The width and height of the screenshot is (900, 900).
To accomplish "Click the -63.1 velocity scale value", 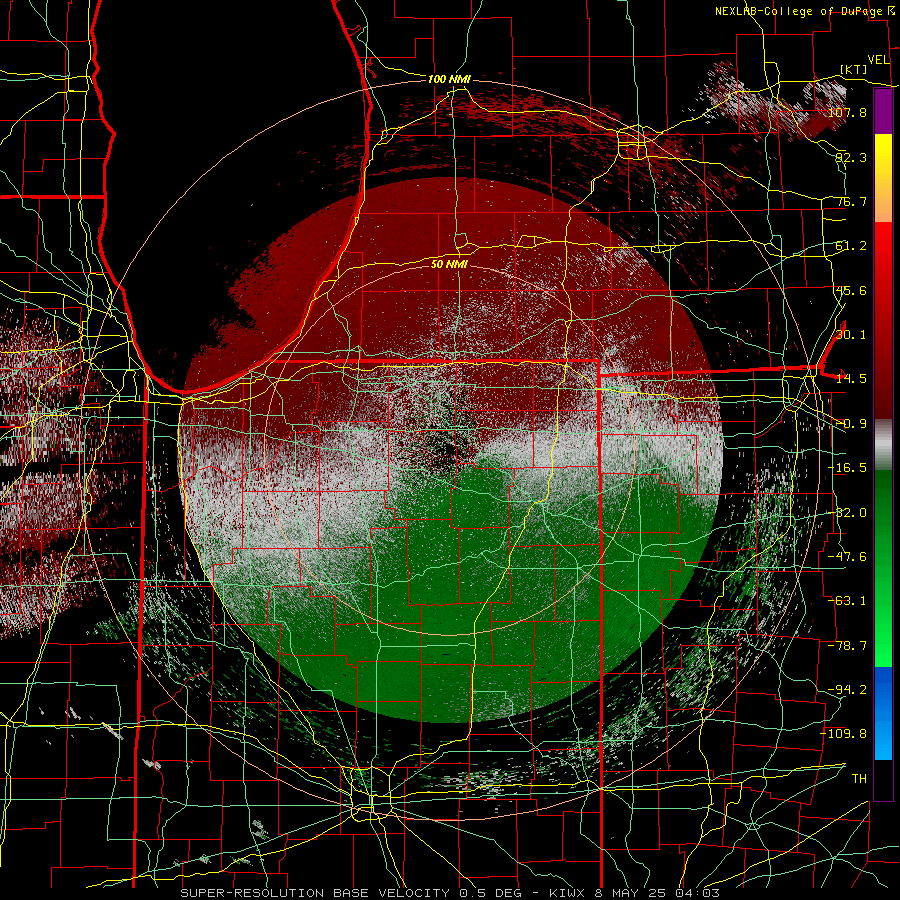I will [847, 601].
